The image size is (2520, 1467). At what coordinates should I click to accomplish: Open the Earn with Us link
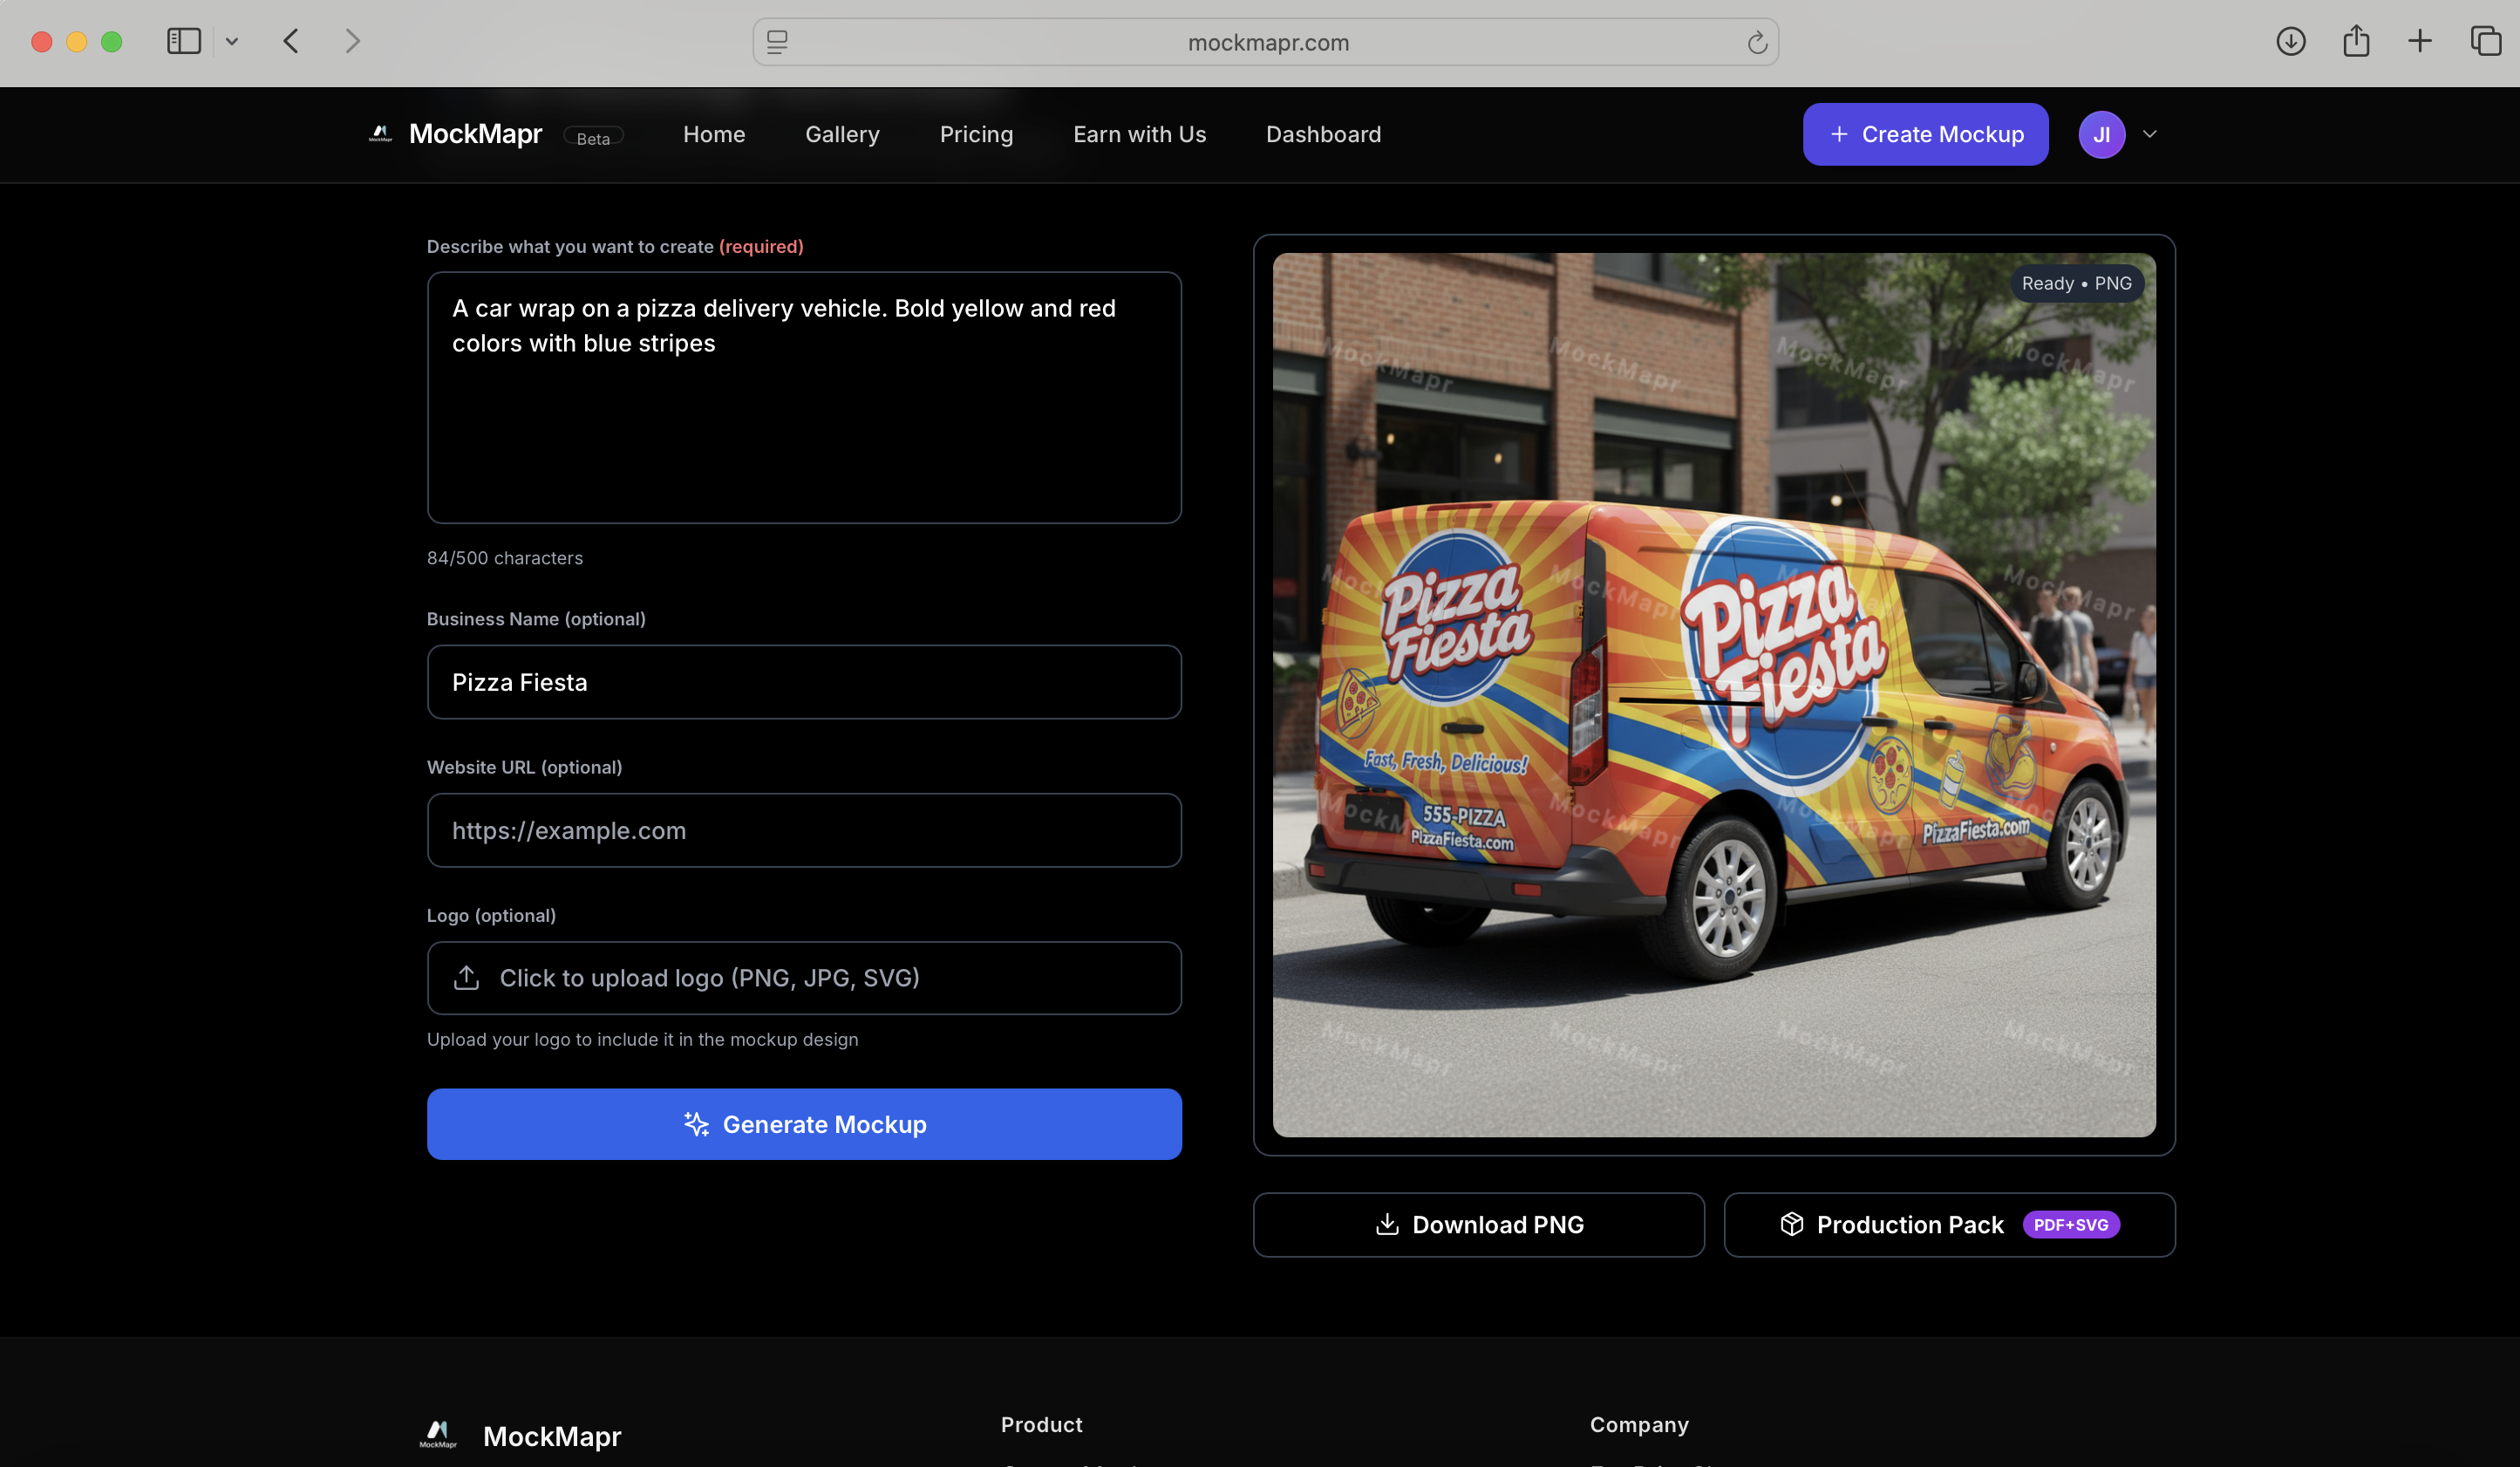pyautogui.click(x=1139, y=134)
